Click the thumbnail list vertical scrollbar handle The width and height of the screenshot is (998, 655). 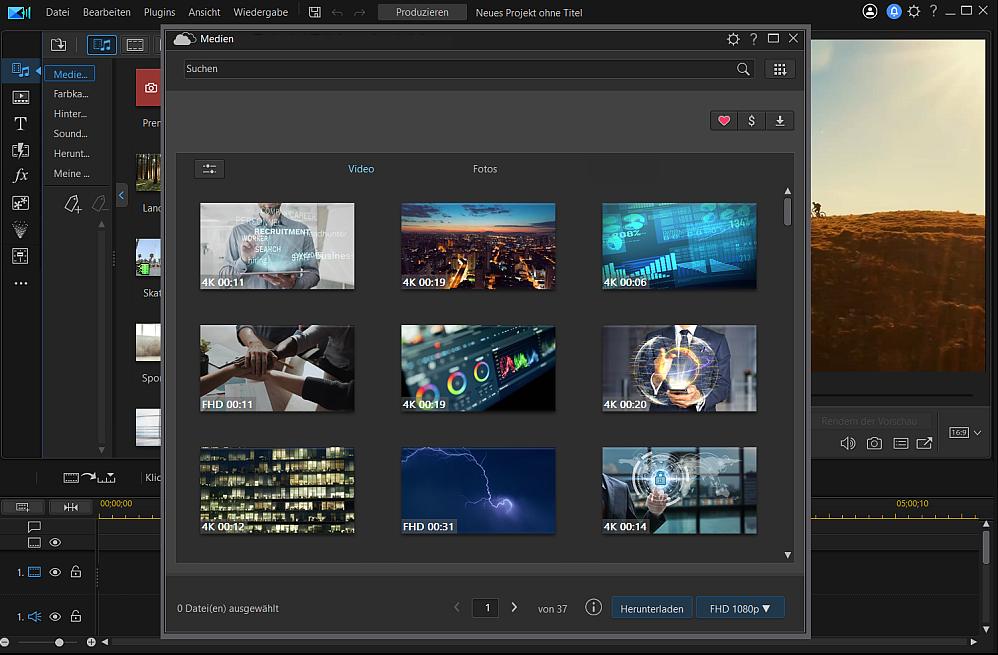click(x=787, y=212)
